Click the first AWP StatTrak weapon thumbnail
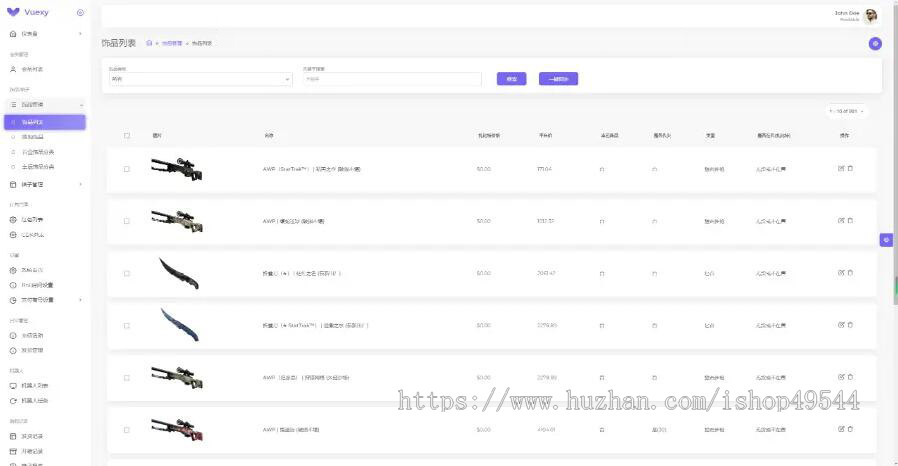Image resolution: width=898 pixels, height=466 pixels. pos(177,169)
